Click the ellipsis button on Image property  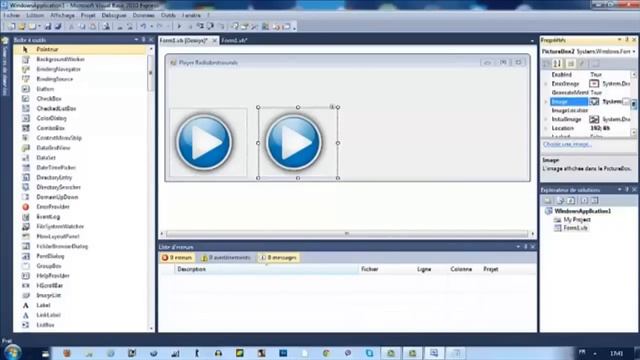tap(626, 102)
